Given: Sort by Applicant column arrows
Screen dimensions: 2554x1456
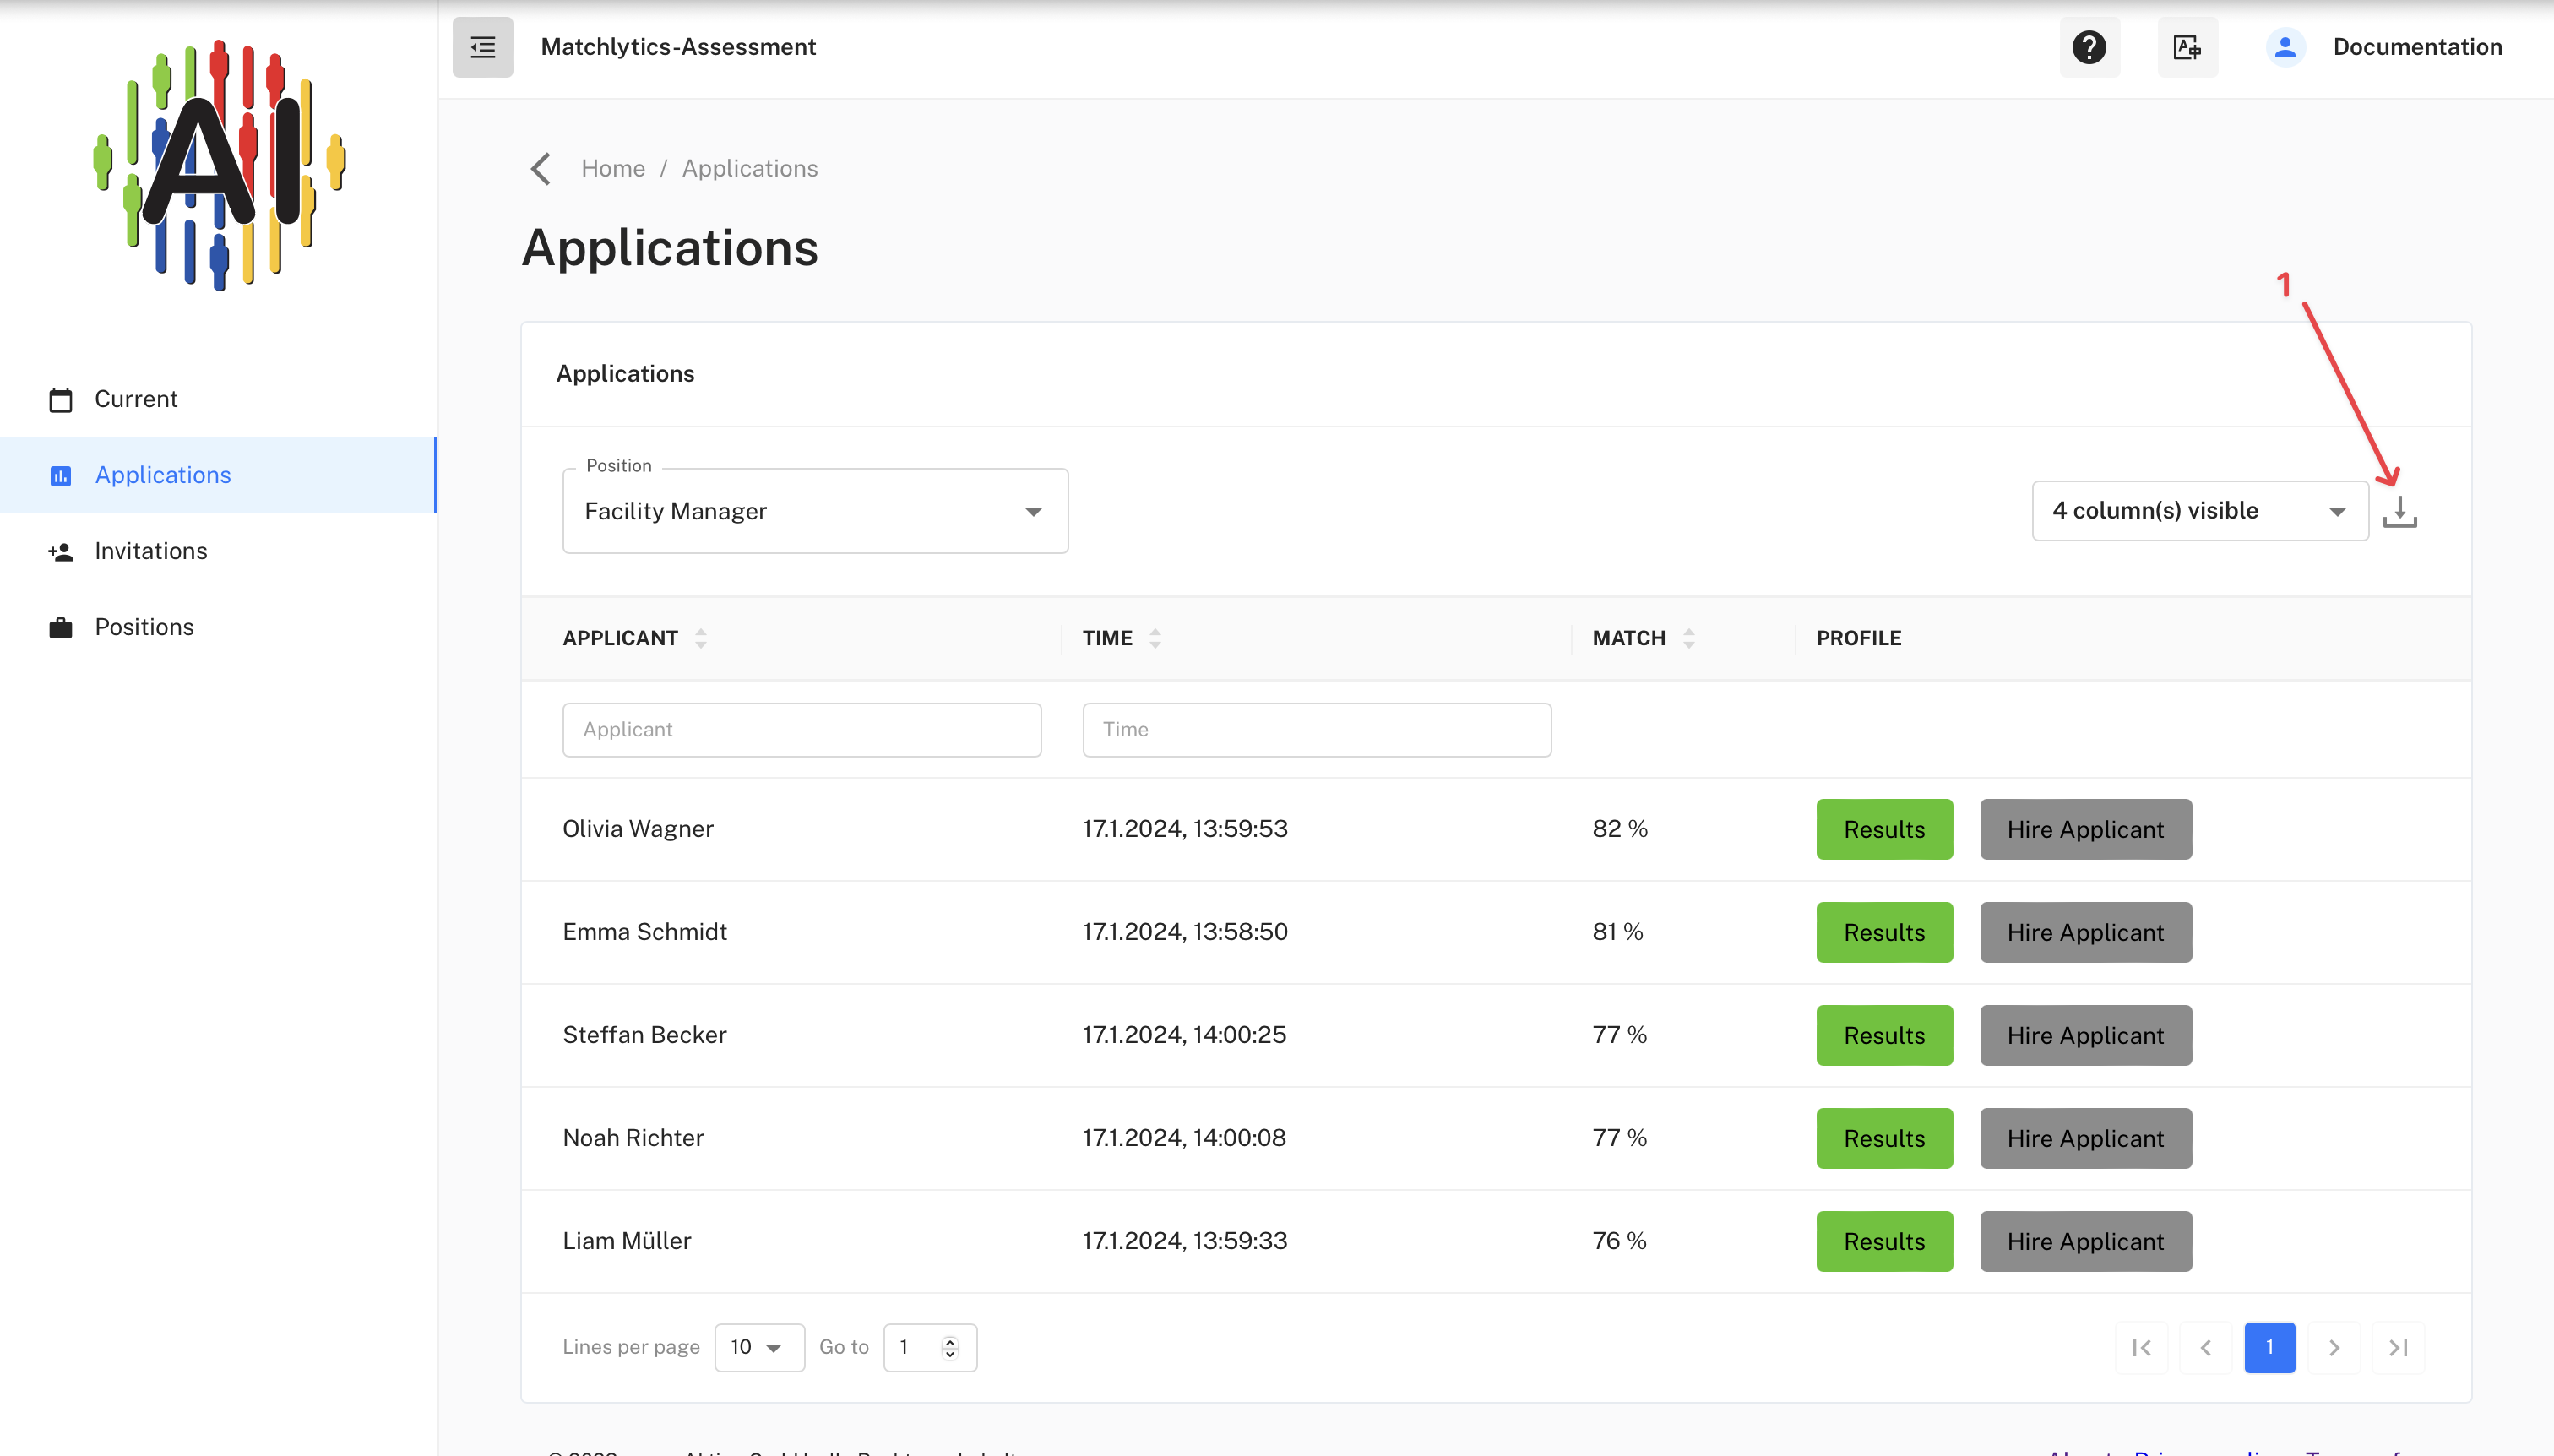Looking at the screenshot, I should (x=701, y=638).
